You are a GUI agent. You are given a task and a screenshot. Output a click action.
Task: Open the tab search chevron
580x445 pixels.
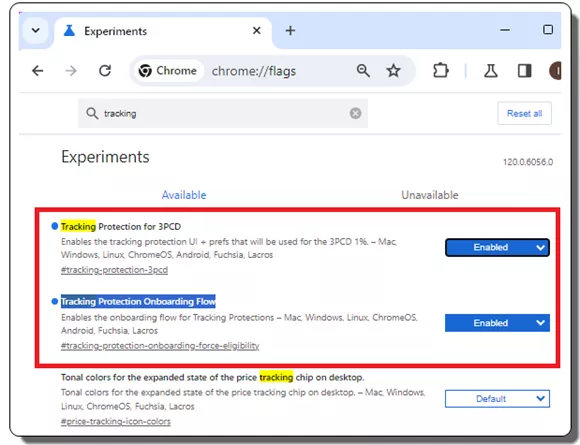36,30
